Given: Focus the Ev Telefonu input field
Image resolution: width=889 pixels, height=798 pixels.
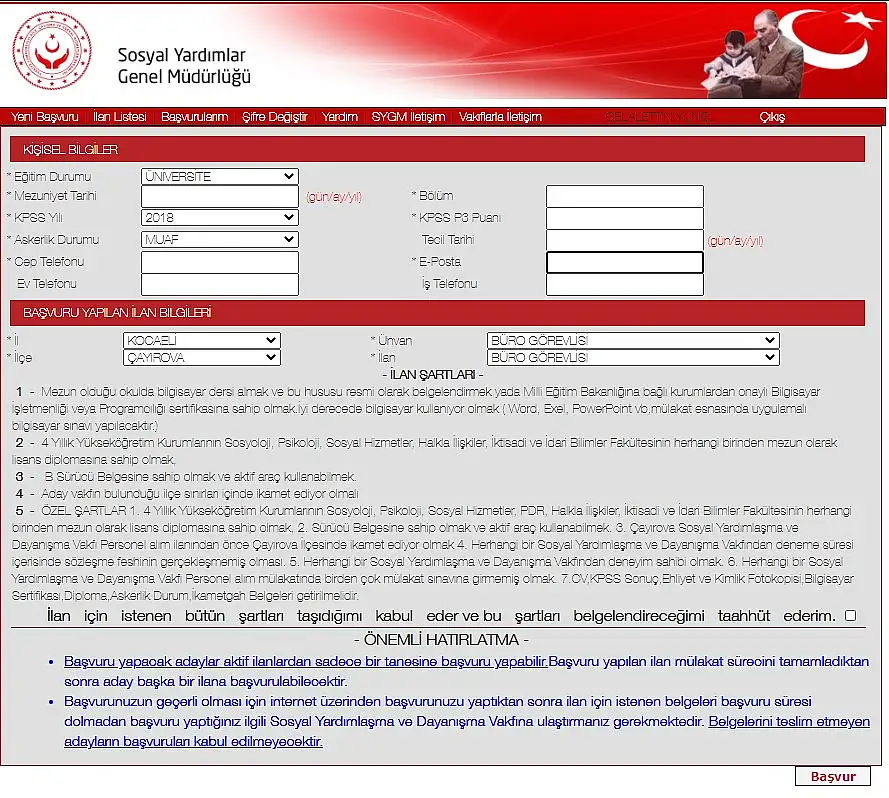Looking at the screenshot, I should click(x=219, y=284).
